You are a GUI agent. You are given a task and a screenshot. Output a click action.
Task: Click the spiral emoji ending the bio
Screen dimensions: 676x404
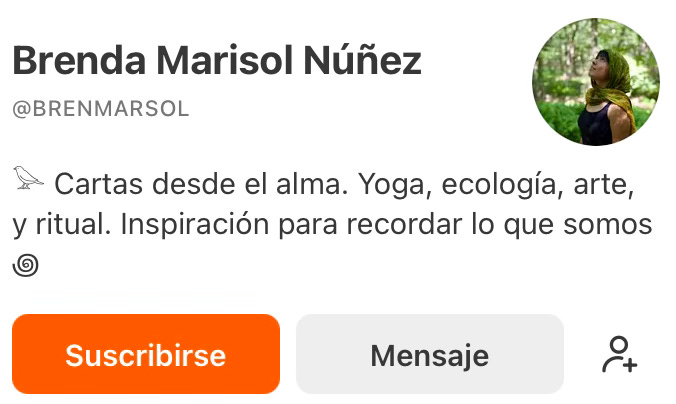click(x=25, y=265)
